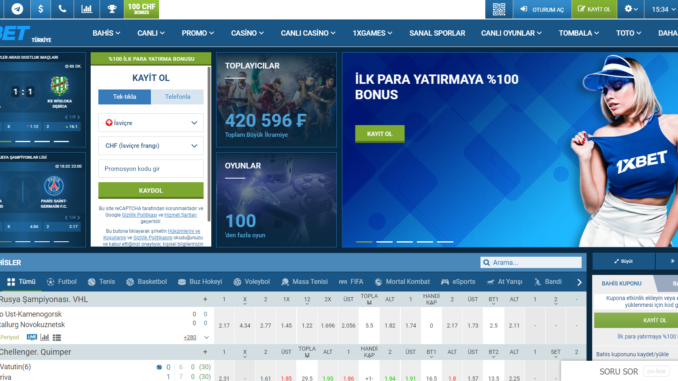678x381 pixels.
Task: Open Bahis kuponunu kaydet/yükle
Action: tap(632, 354)
